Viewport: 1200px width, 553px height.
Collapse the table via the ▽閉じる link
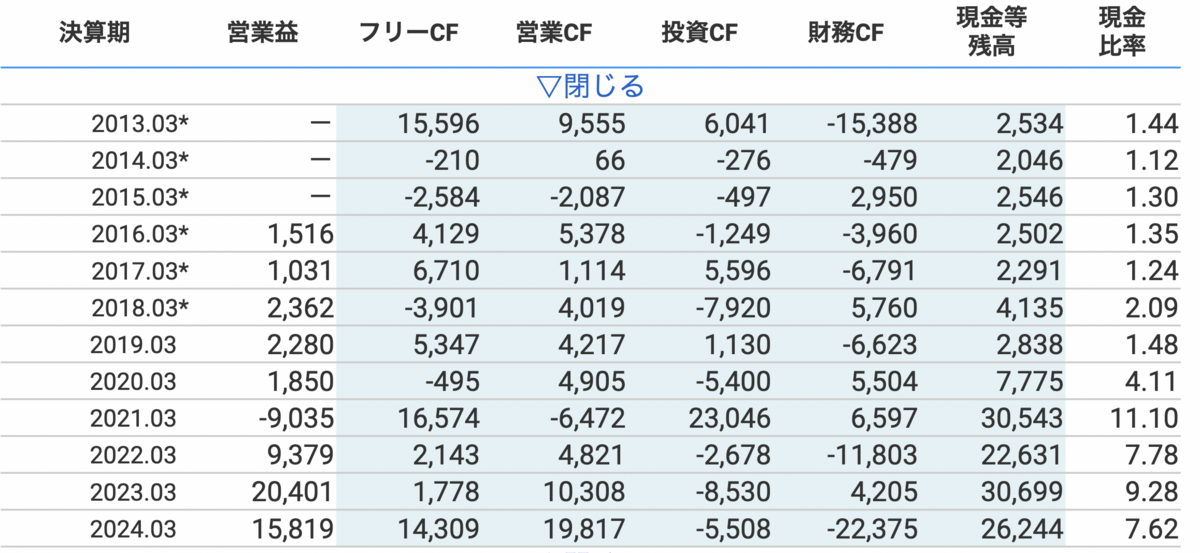[x=590, y=86]
